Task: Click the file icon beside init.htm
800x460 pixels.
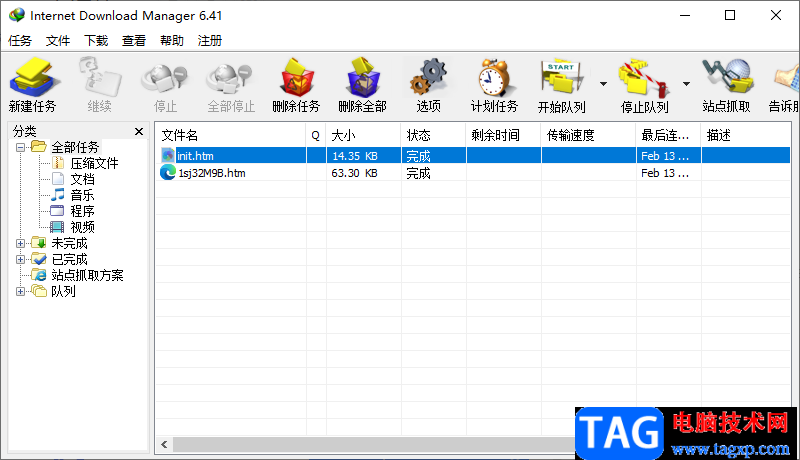Action: 167,155
